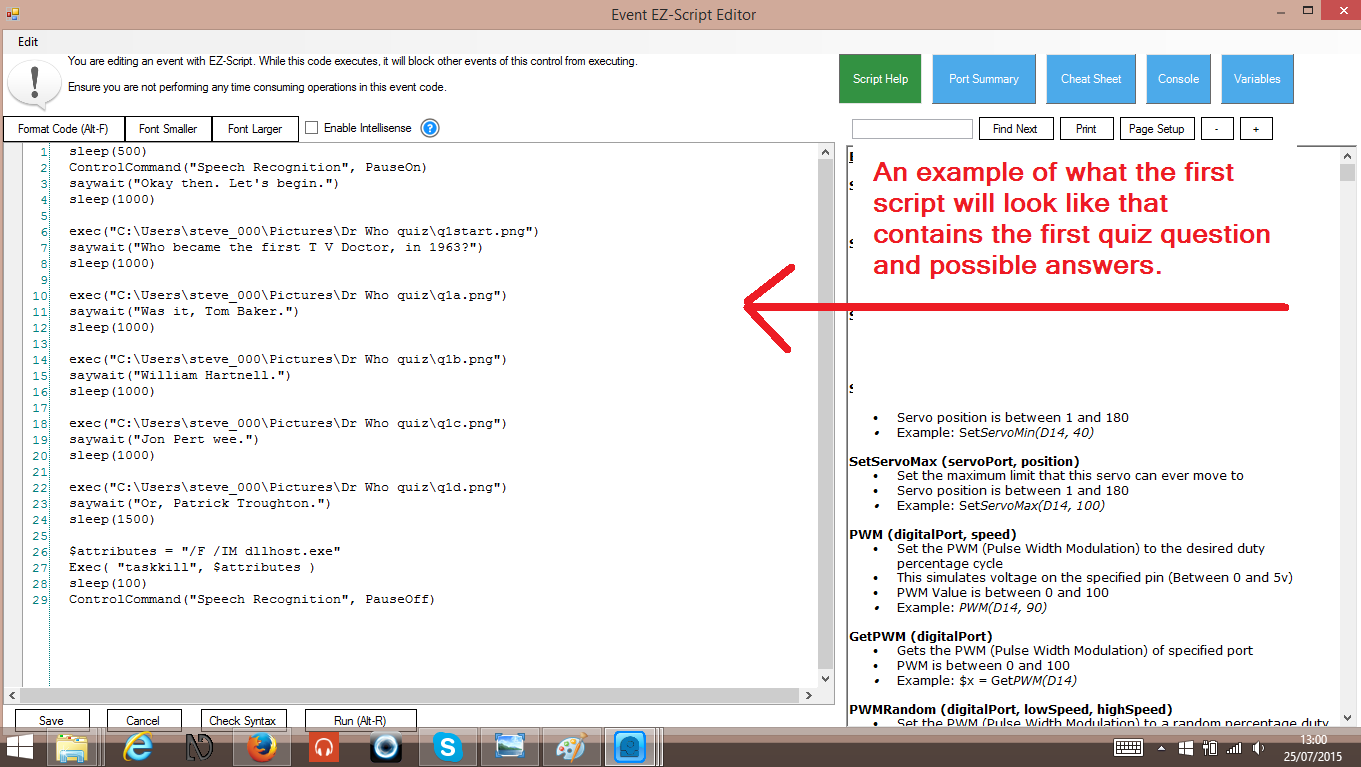The image size is (1361, 767).
Task: Click the Exec( "taskkill", $attributes ) line
Action: pos(192,567)
